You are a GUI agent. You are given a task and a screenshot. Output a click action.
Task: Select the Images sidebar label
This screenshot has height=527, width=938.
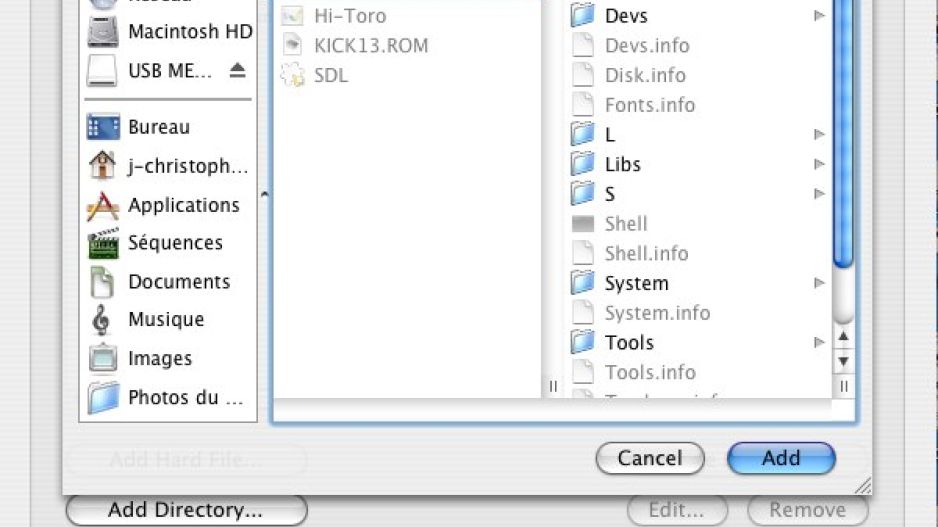160,358
